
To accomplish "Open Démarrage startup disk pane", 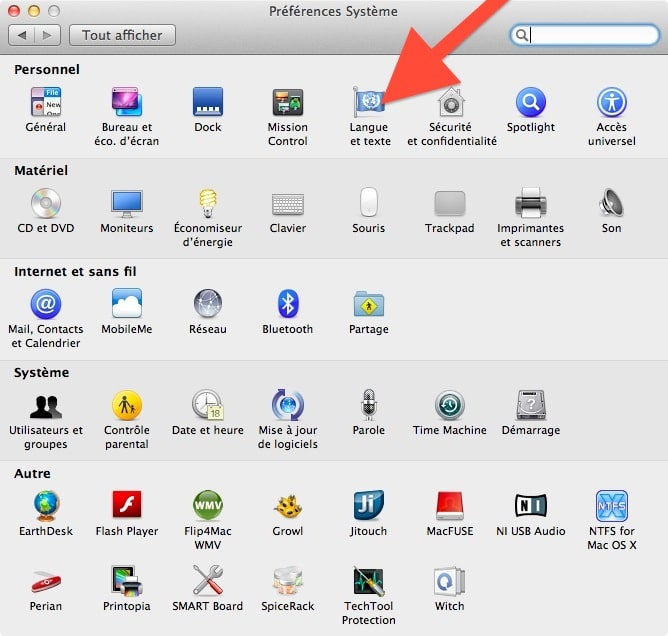I will [x=531, y=405].
